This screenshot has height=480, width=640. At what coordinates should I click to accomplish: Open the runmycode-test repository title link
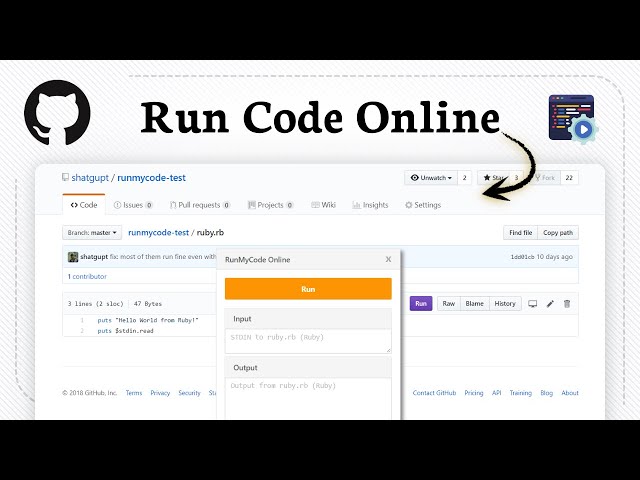[x=151, y=178]
